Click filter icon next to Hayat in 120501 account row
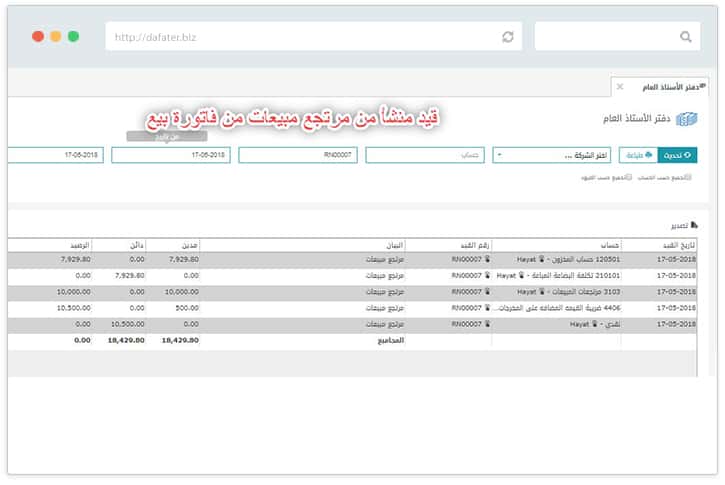This screenshot has width=725, height=485. (541, 259)
